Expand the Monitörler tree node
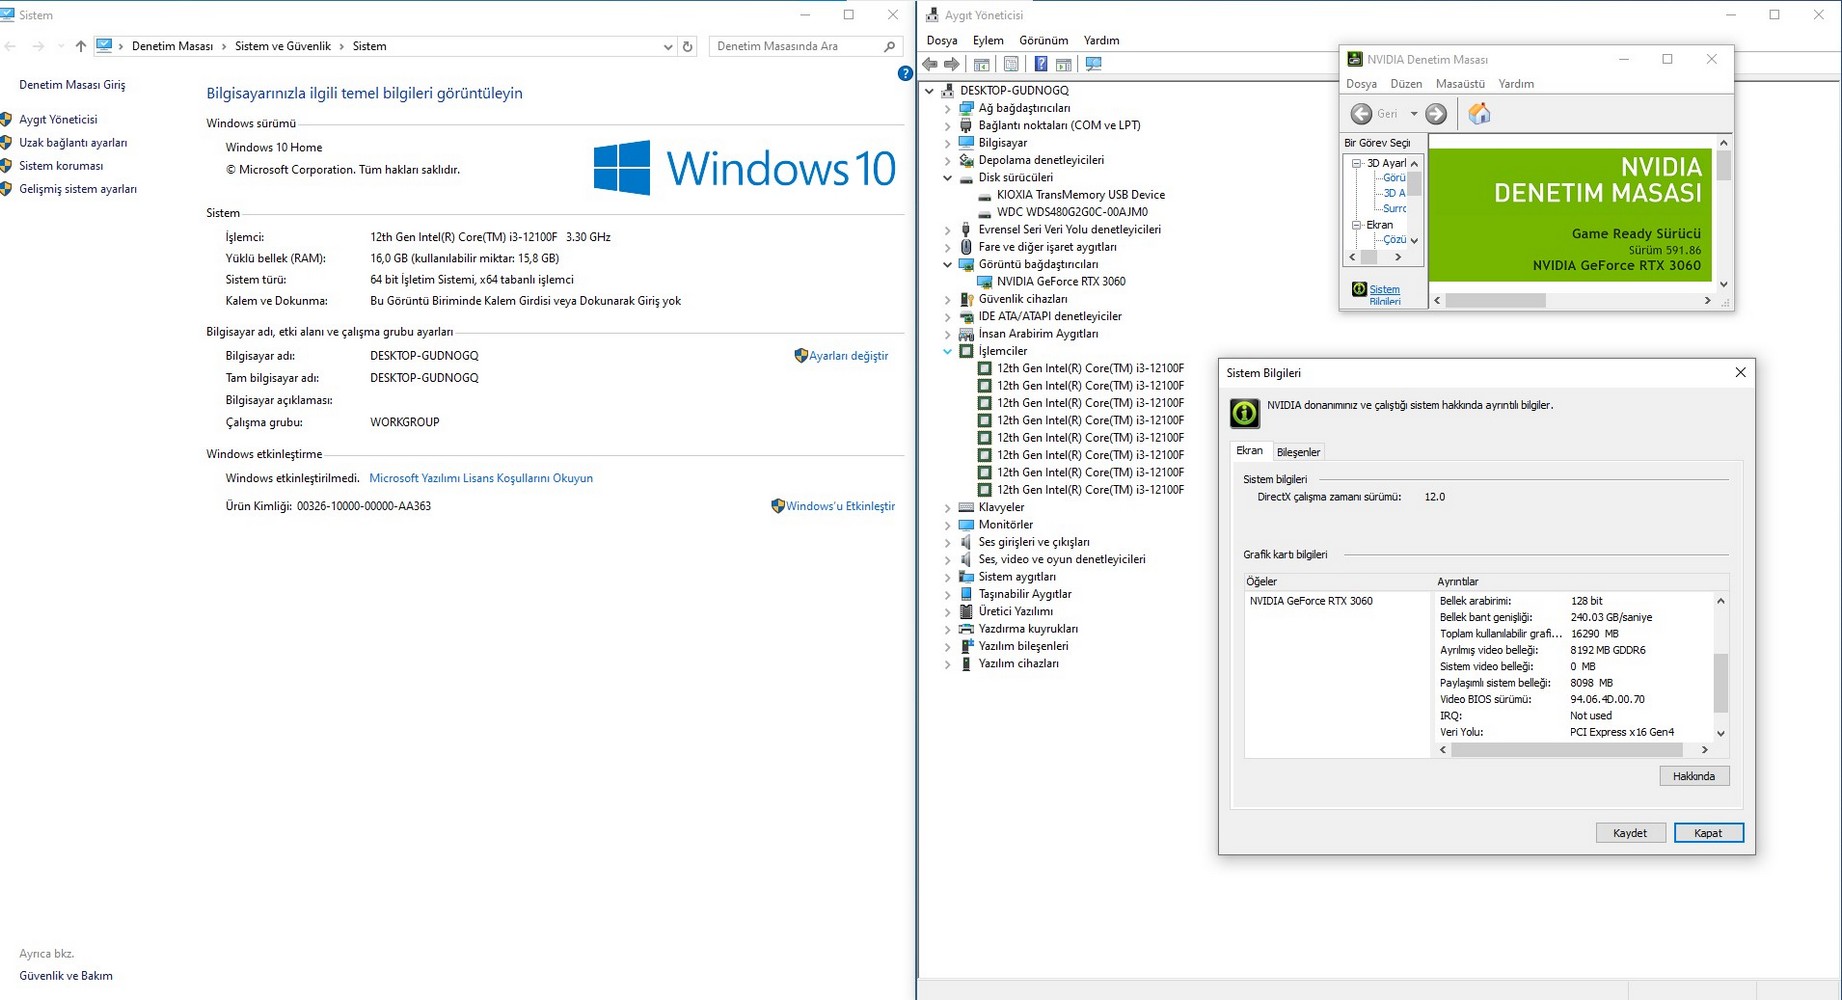1842x1000 pixels. coord(948,525)
